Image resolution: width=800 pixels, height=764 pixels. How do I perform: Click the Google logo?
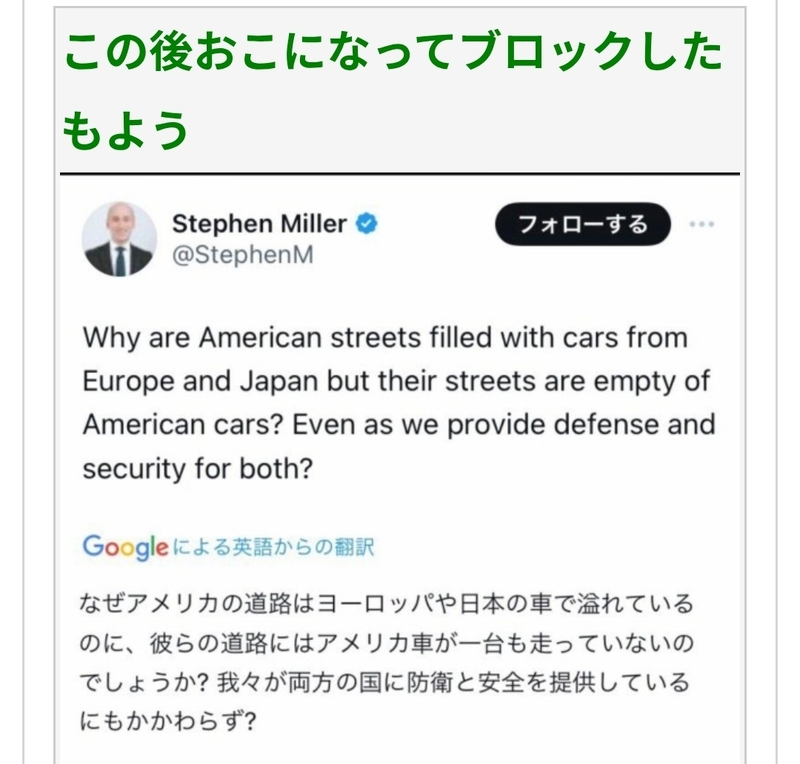pos(125,547)
